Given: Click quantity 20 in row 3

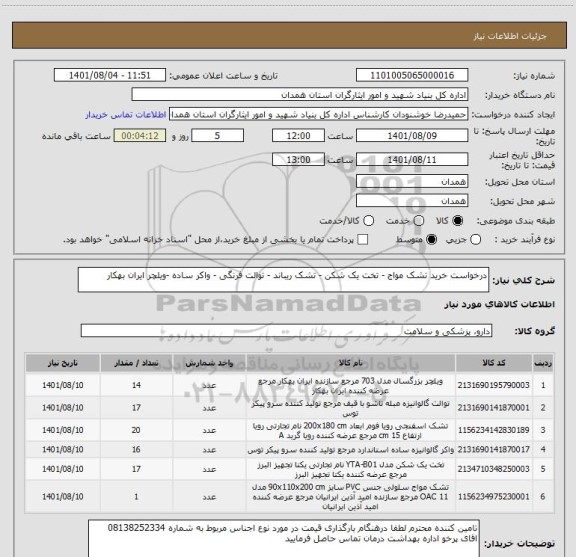Looking at the screenshot, I should (x=136, y=430).
